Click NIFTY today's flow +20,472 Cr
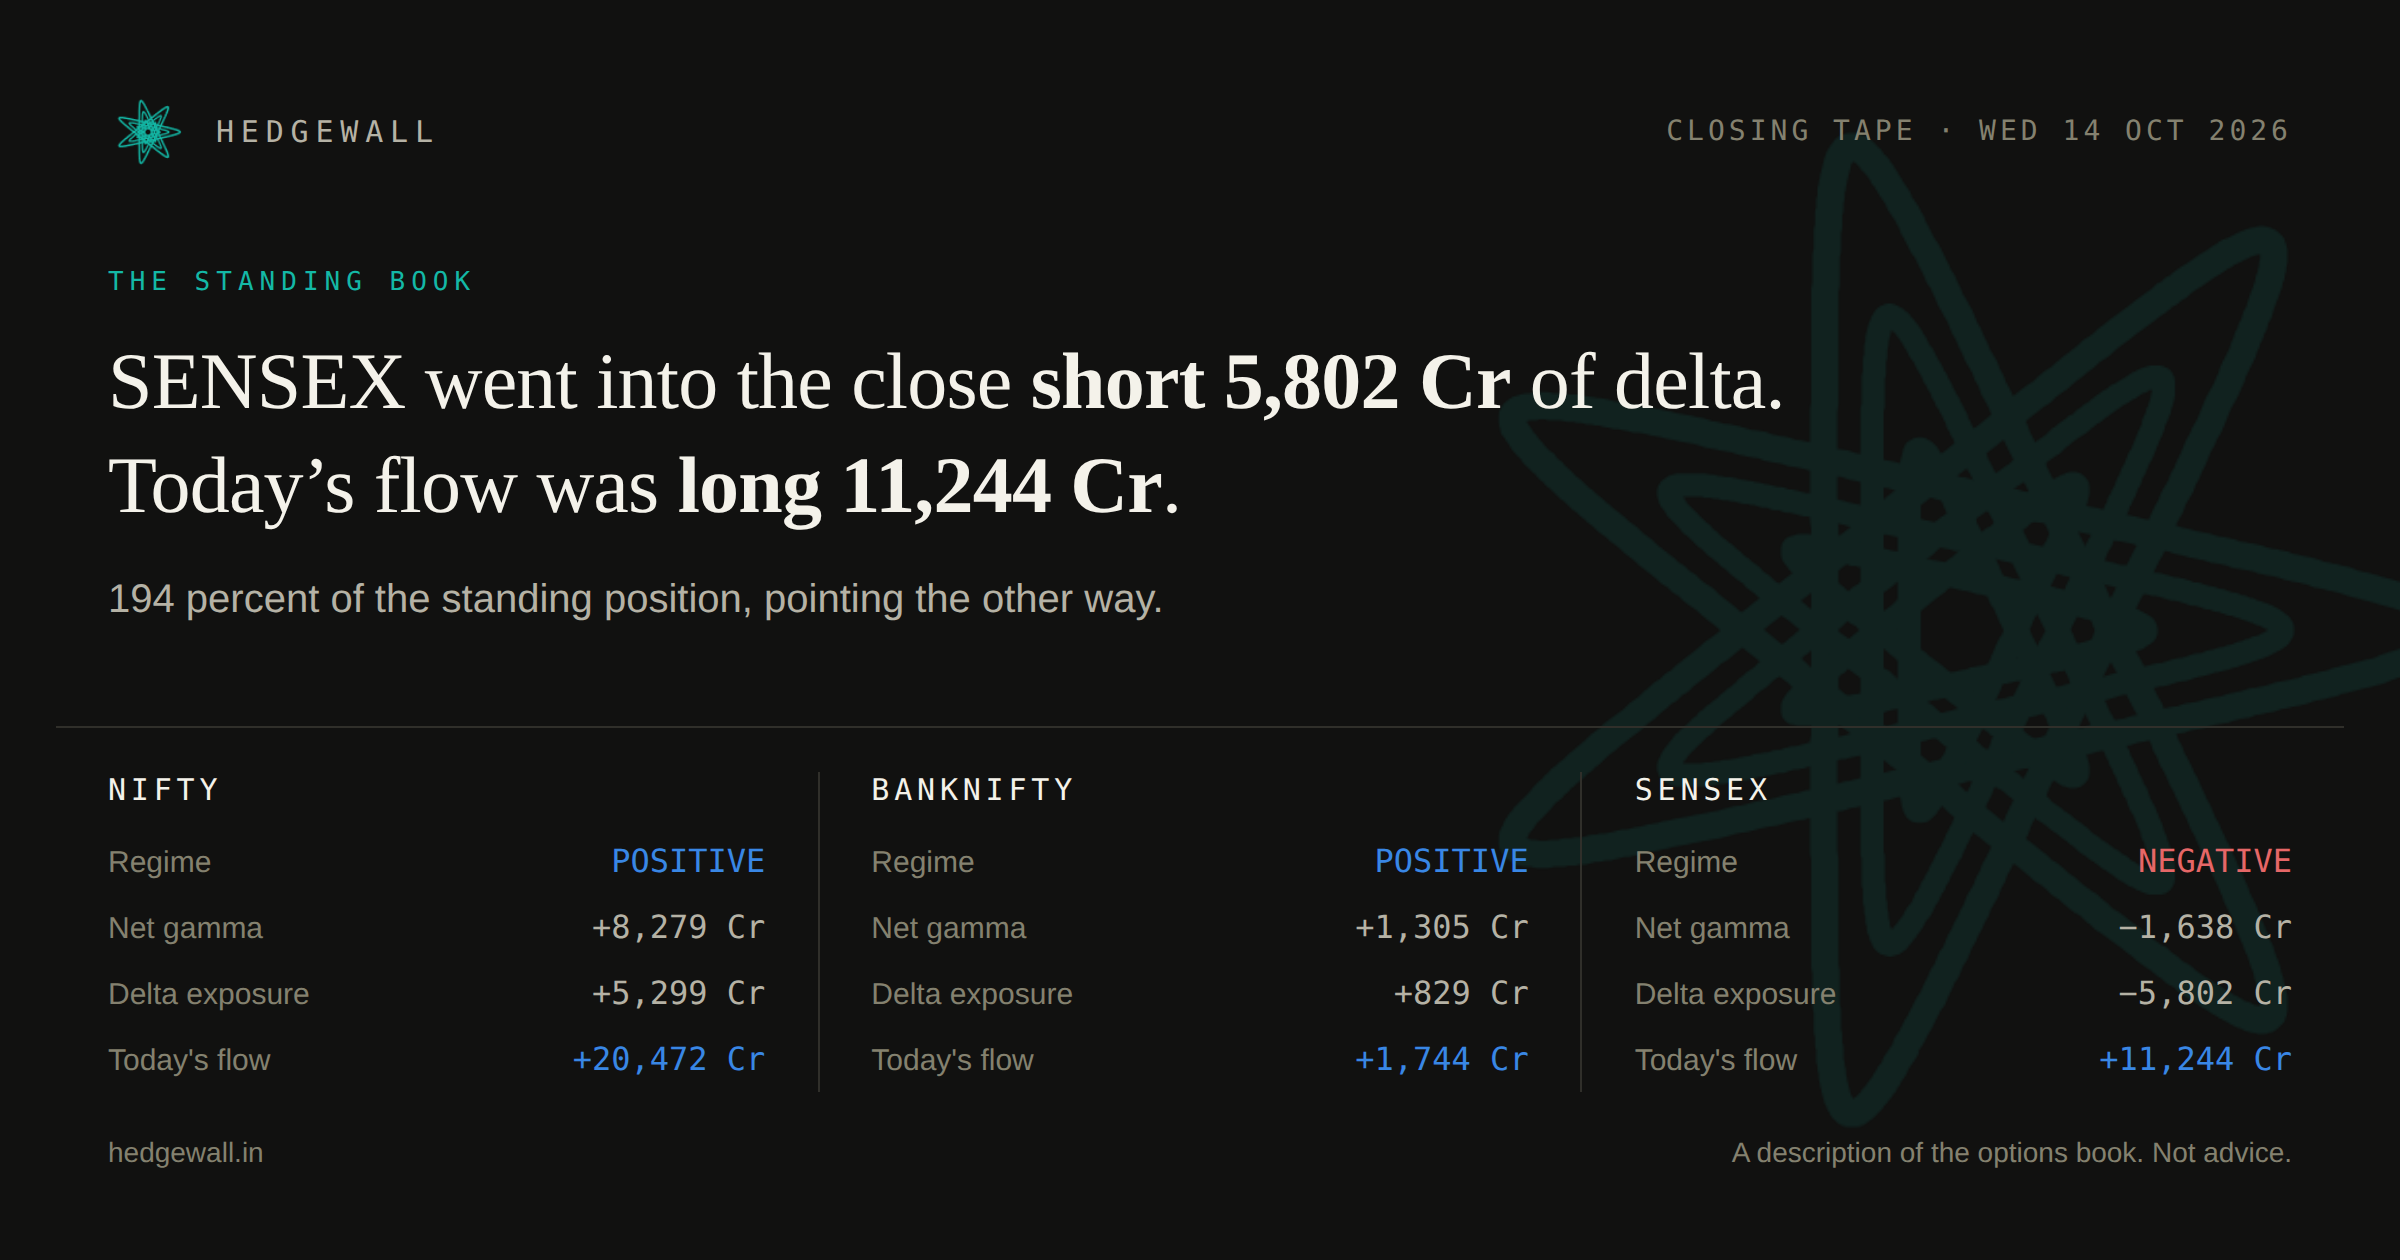 [x=668, y=1059]
